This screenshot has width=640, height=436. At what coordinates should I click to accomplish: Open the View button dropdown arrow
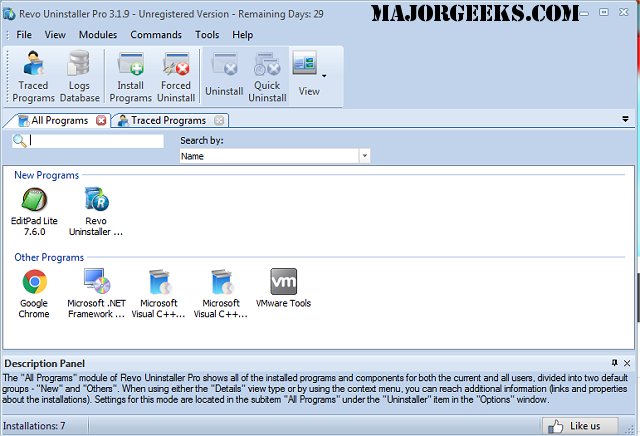coord(323,74)
